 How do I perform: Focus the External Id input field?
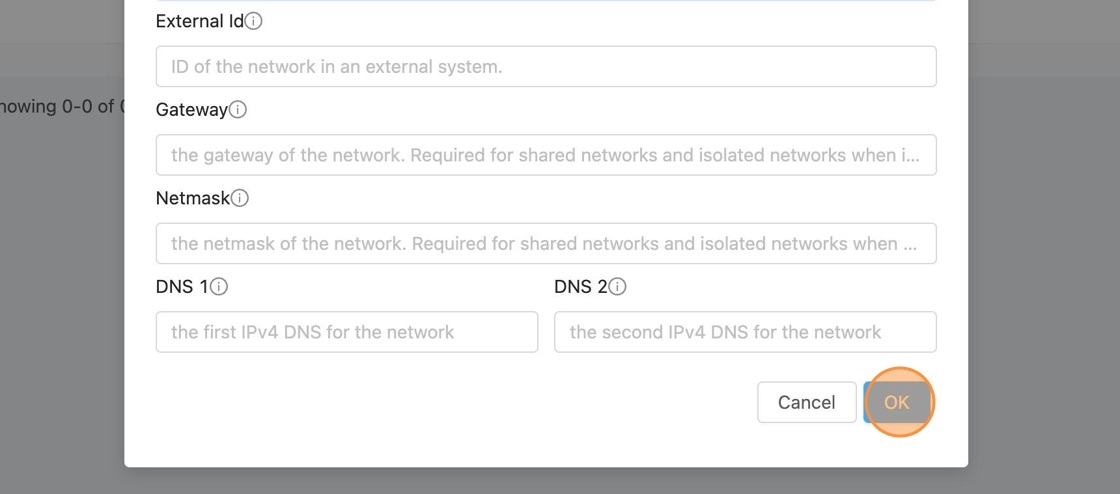coord(546,67)
